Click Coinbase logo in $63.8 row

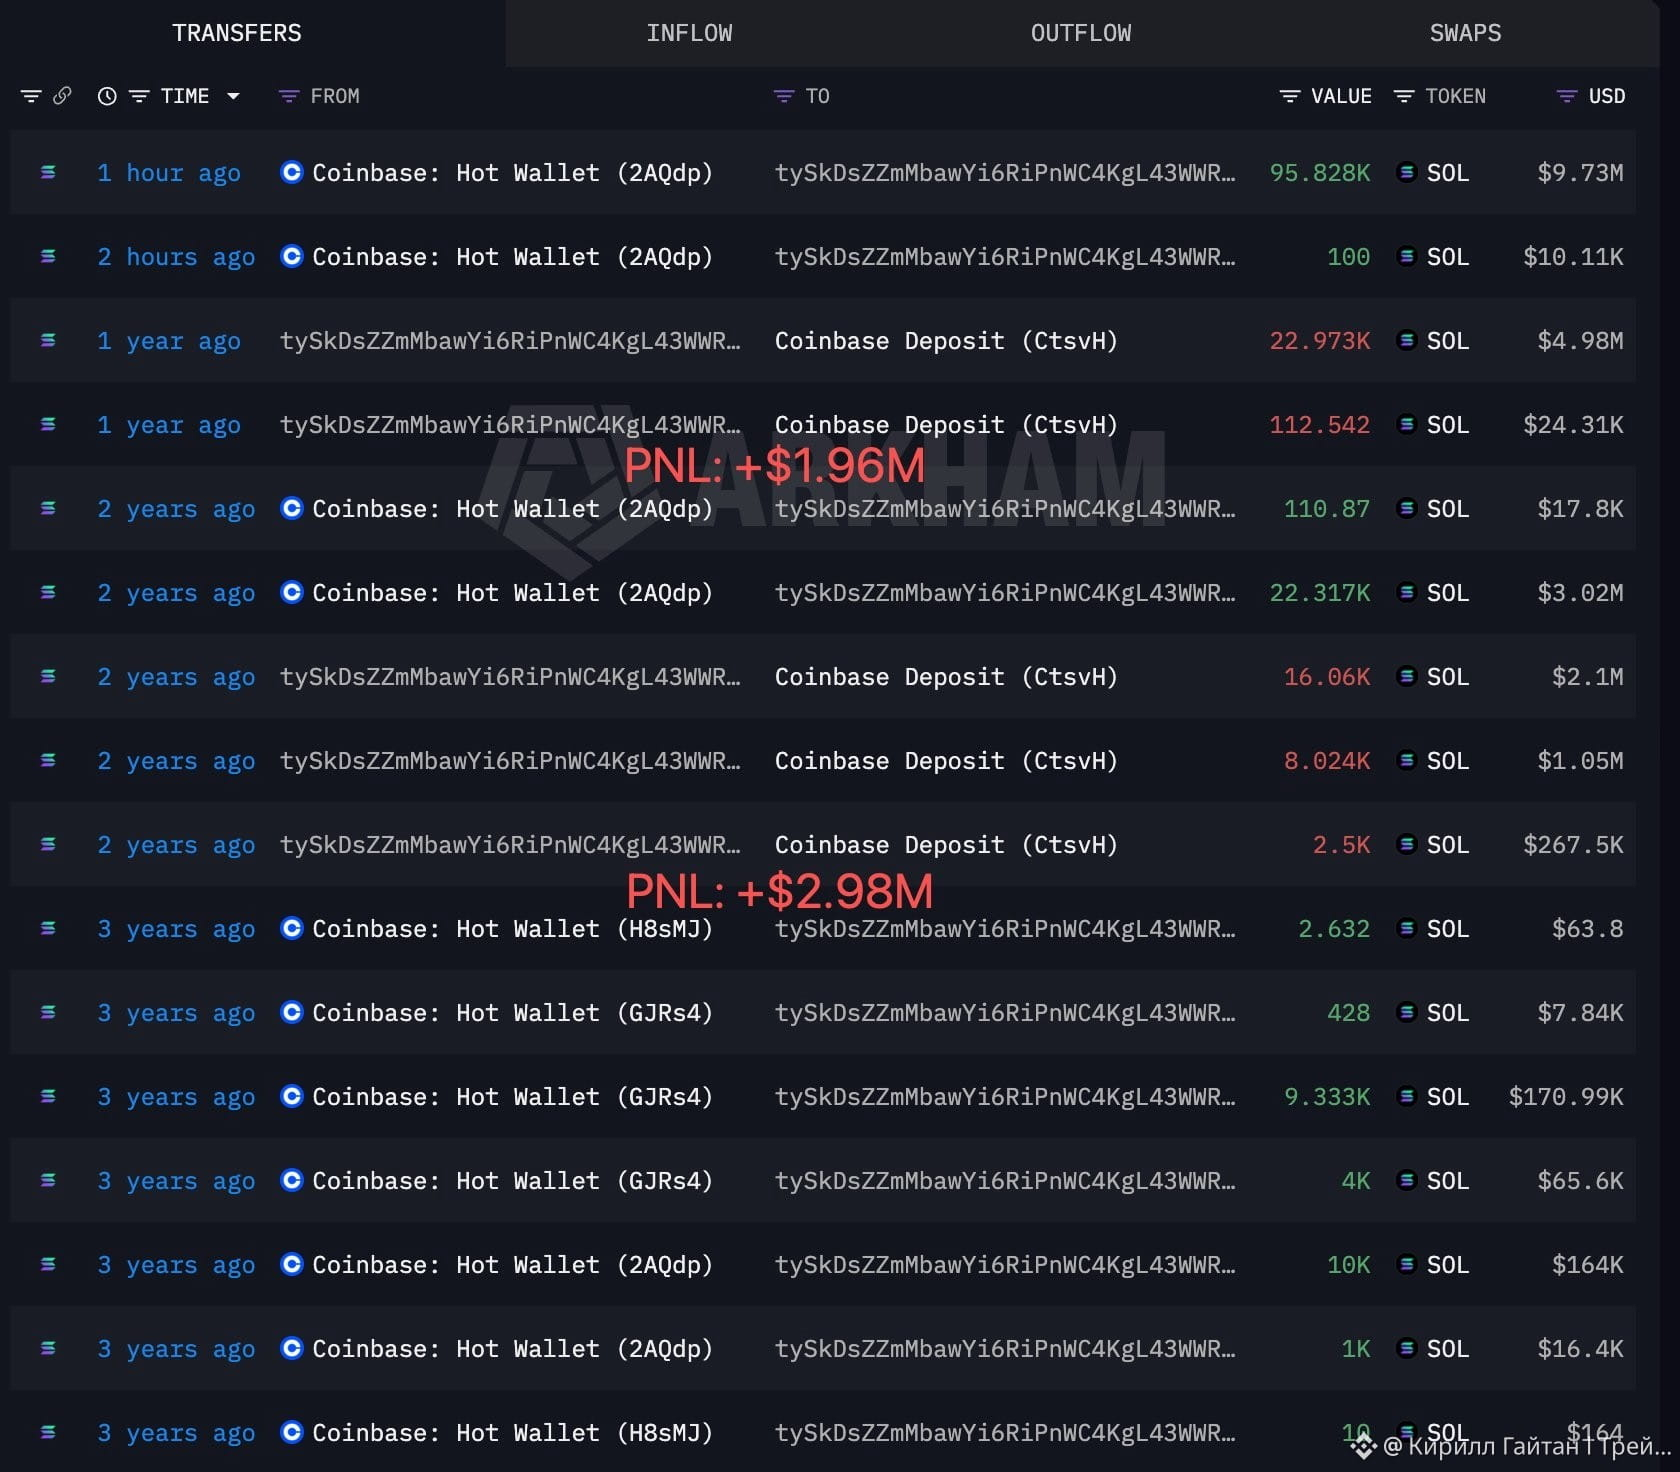tap(291, 928)
